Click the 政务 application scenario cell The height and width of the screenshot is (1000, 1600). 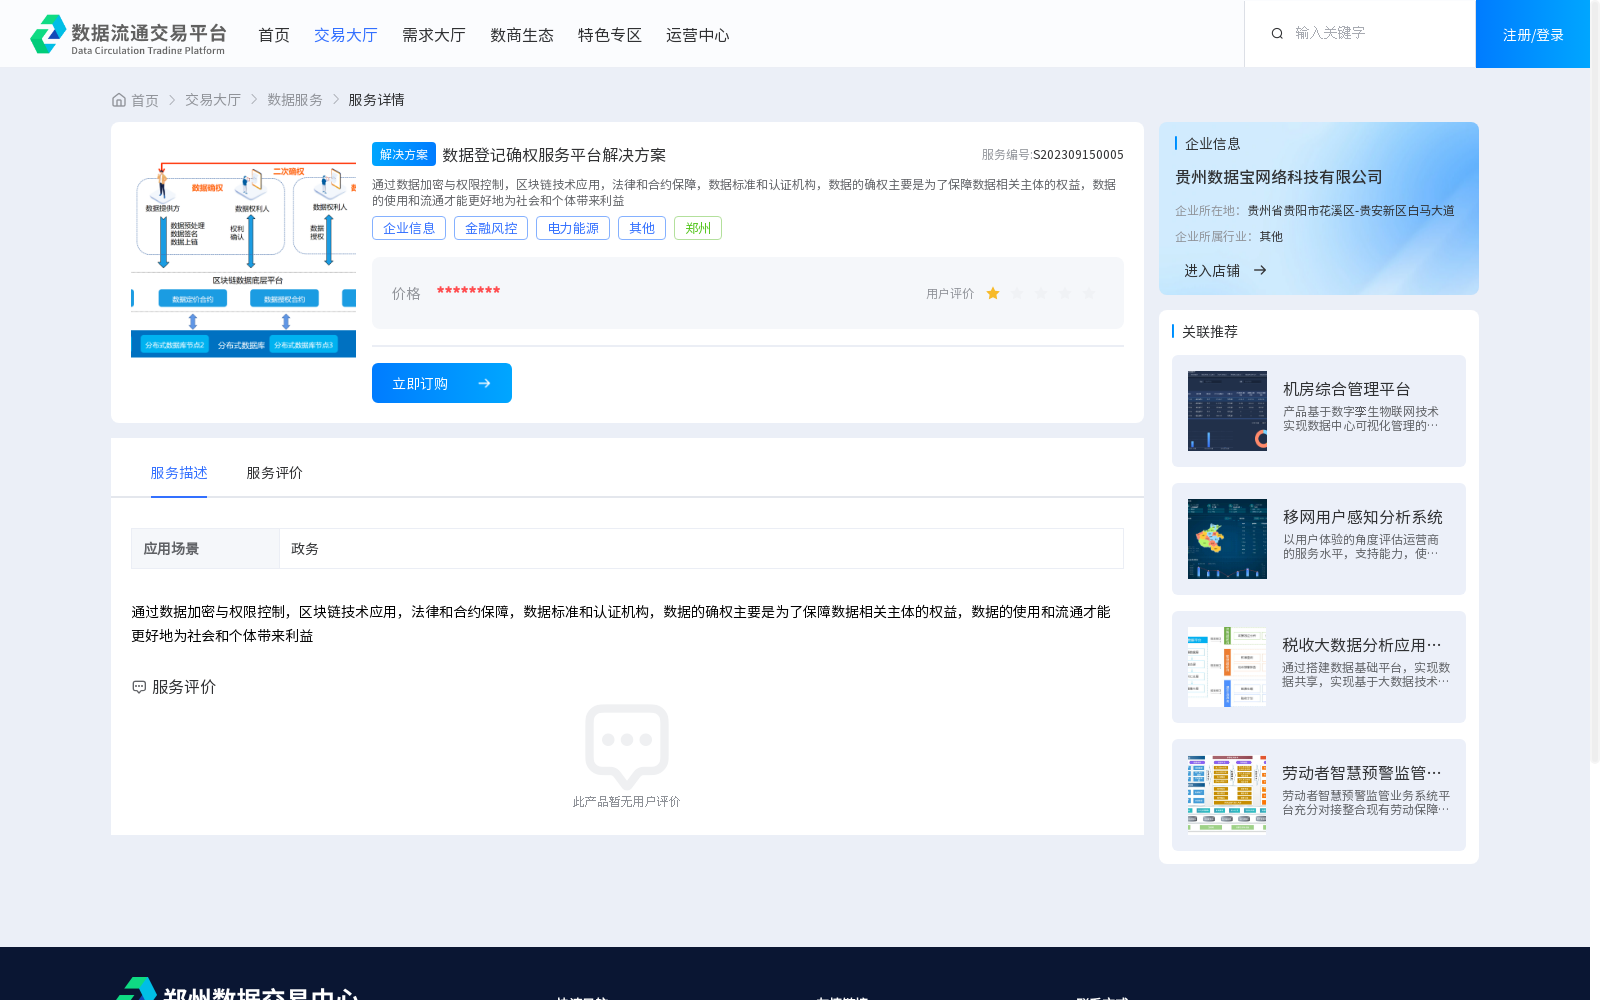point(701,549)
